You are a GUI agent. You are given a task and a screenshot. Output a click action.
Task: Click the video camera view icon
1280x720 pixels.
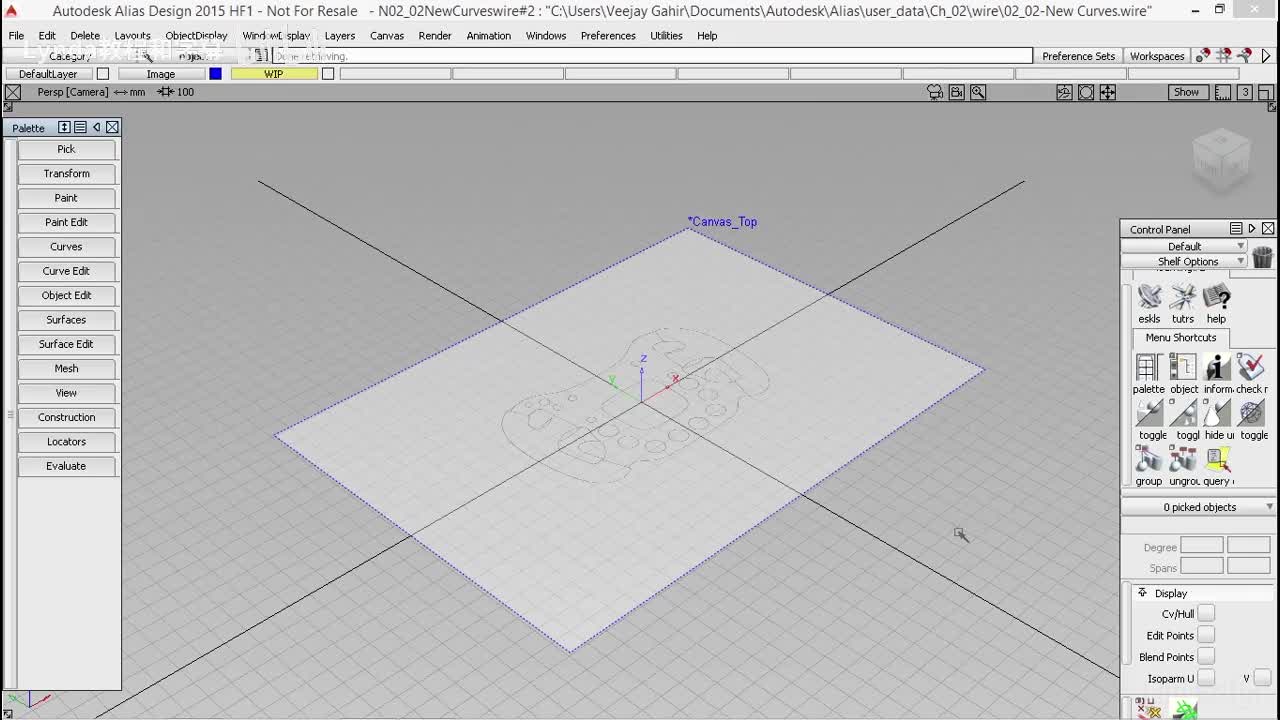click(x=957, y=92)
